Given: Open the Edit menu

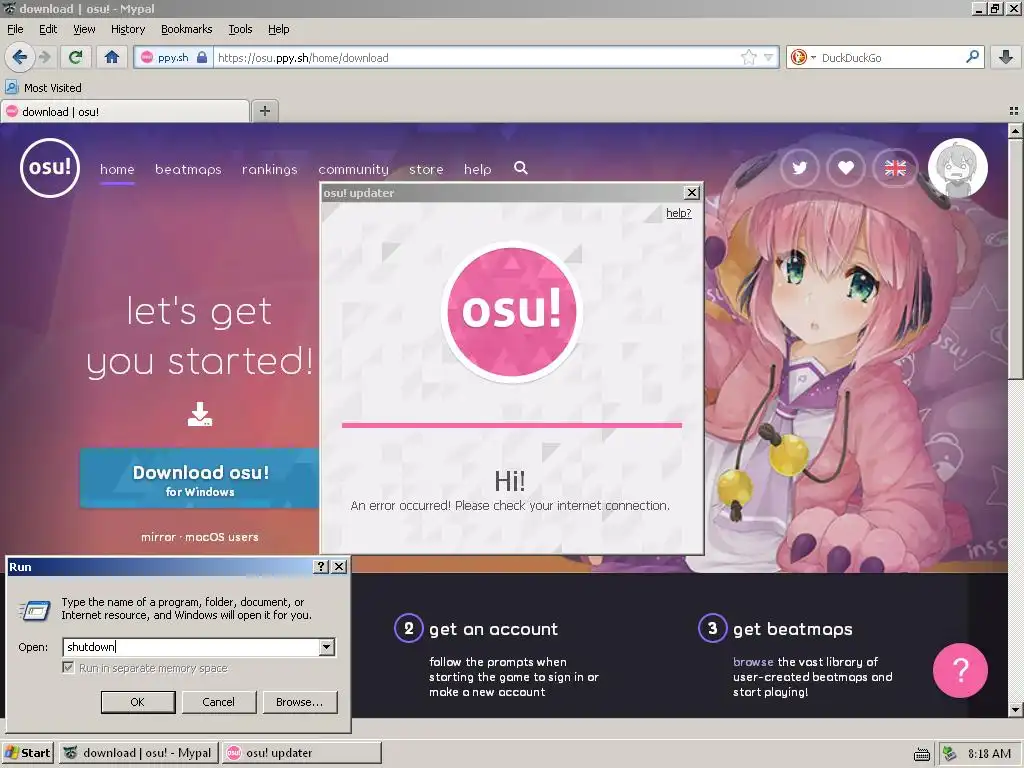Looking at the screenshot, I should [48, 29].
